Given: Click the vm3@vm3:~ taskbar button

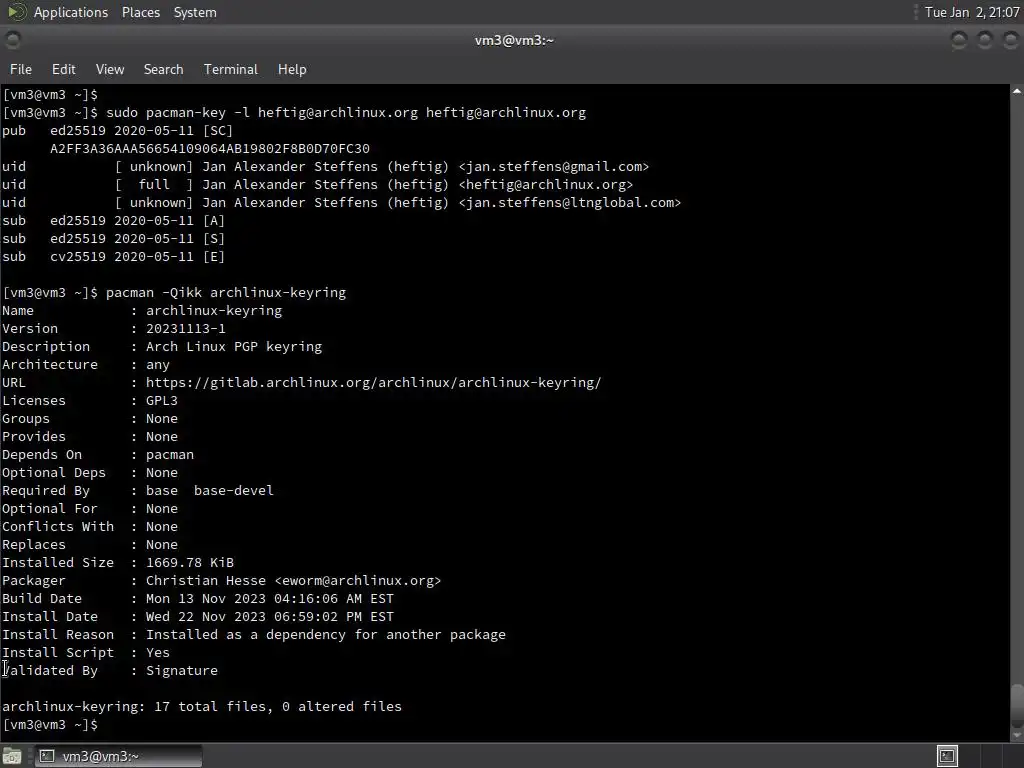Looking at the screenshot, I should click(118, 756).
